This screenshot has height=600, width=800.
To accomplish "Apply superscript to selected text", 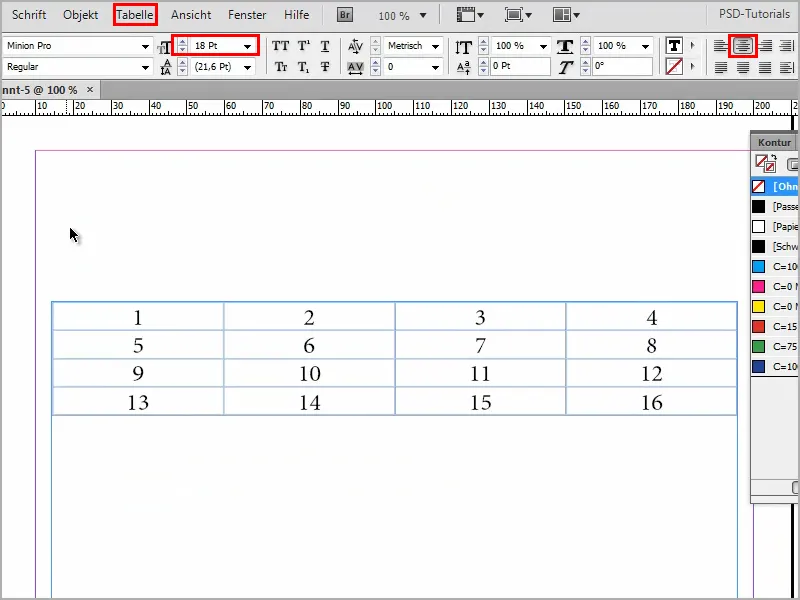I will click(302, 45).
